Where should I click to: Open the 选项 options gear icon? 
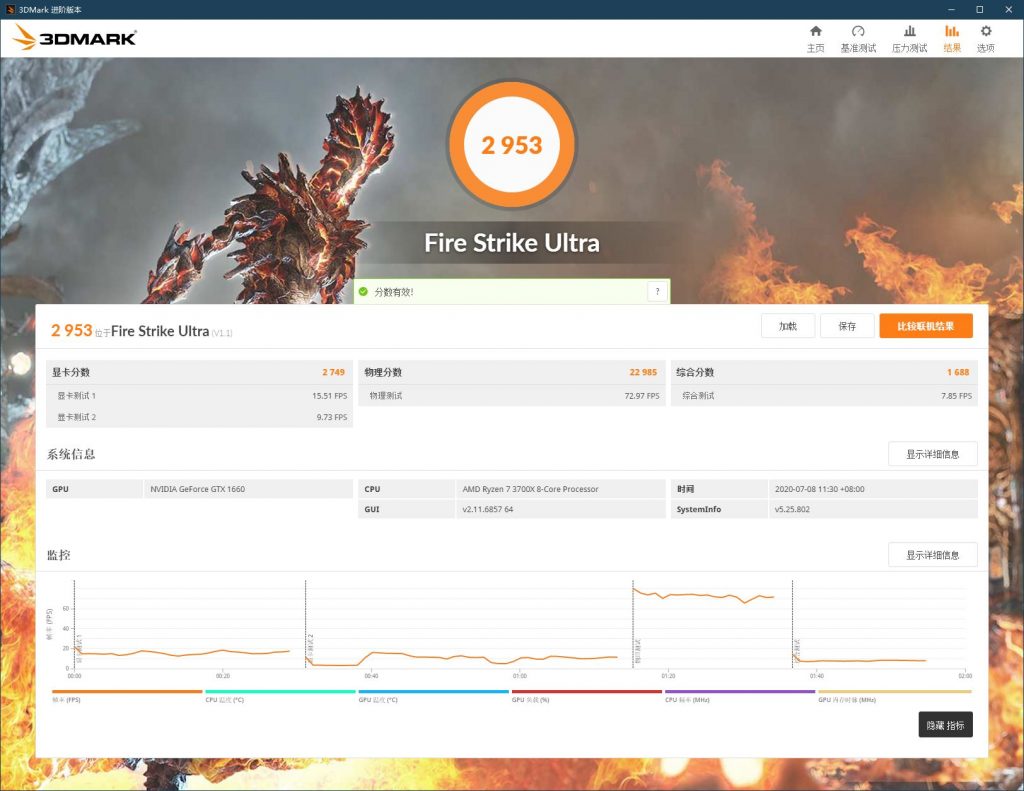tap(986, 31)
